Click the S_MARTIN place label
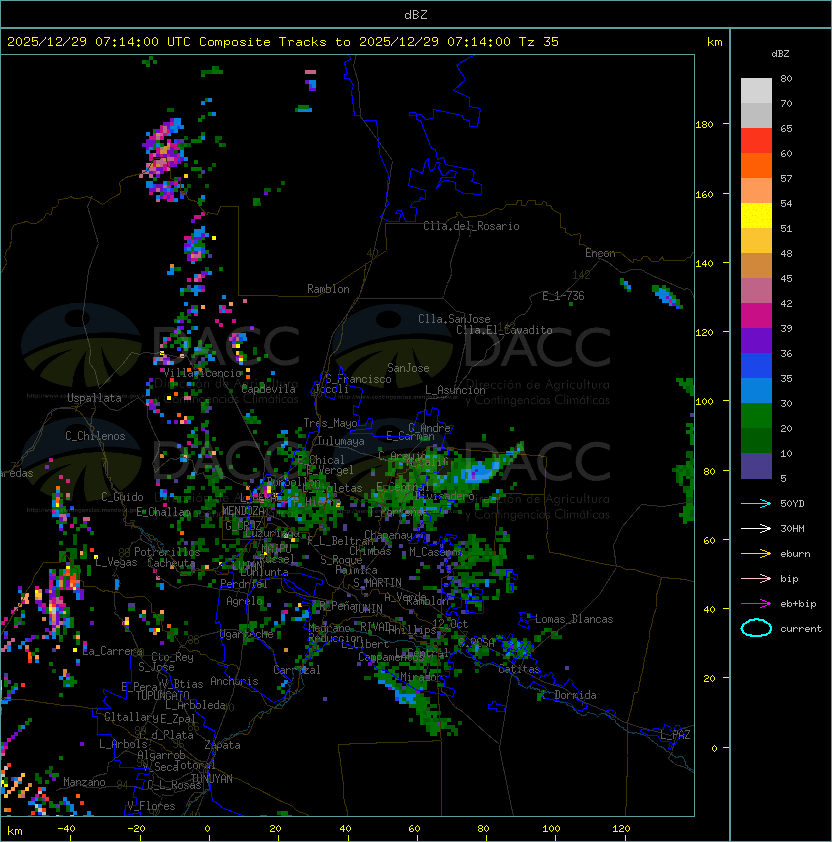 point(377,583)
